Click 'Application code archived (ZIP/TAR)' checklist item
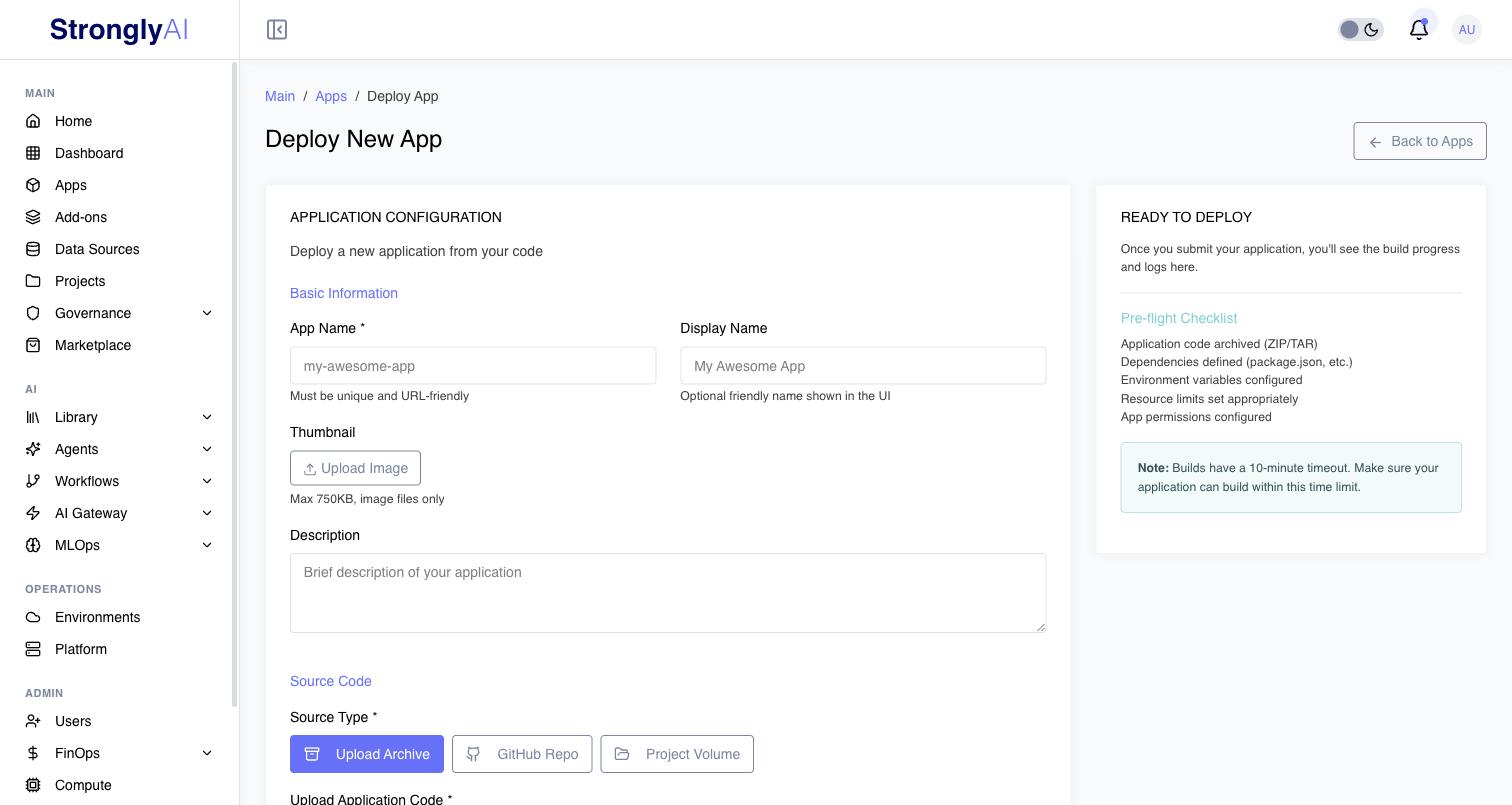The height and width of the screenshot is (805, 1512). point(1219,344)
